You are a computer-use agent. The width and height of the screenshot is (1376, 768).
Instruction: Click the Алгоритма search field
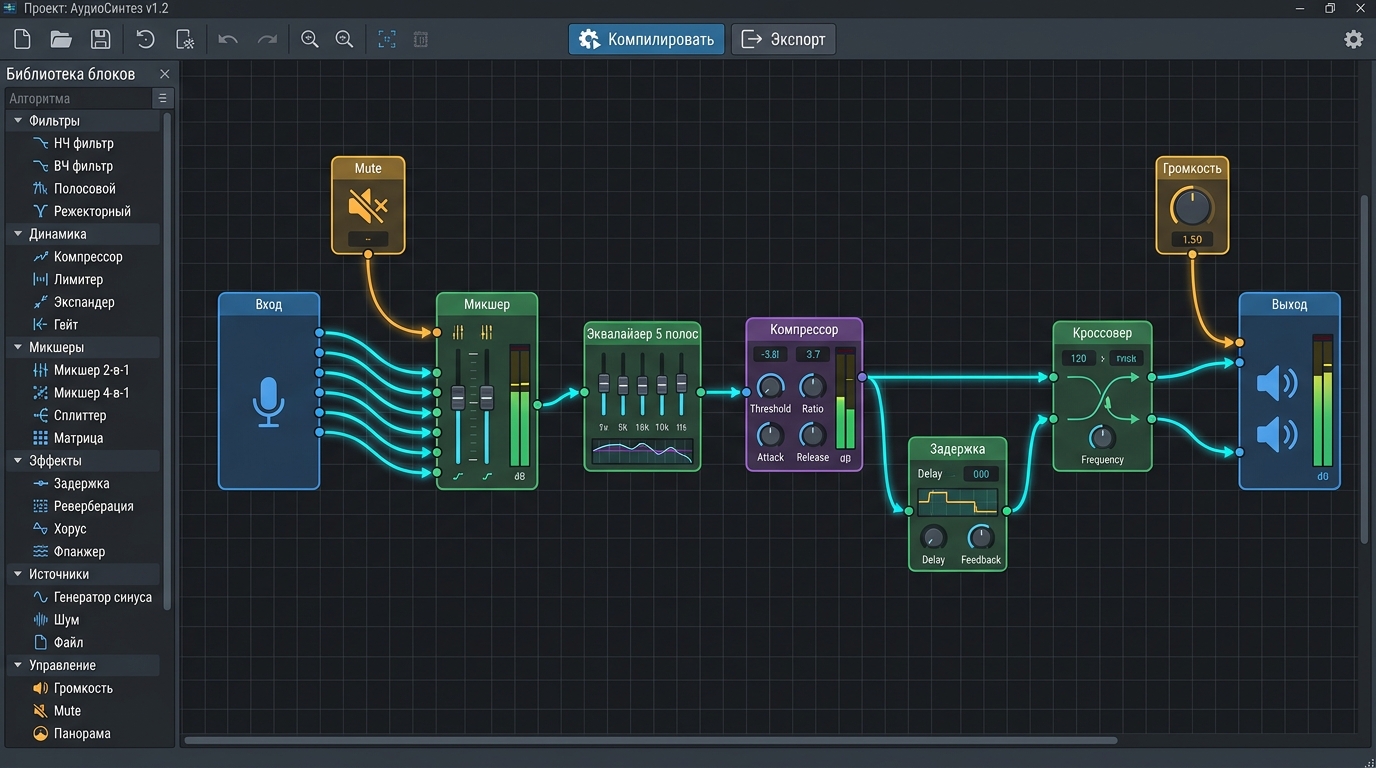(79, 98)
